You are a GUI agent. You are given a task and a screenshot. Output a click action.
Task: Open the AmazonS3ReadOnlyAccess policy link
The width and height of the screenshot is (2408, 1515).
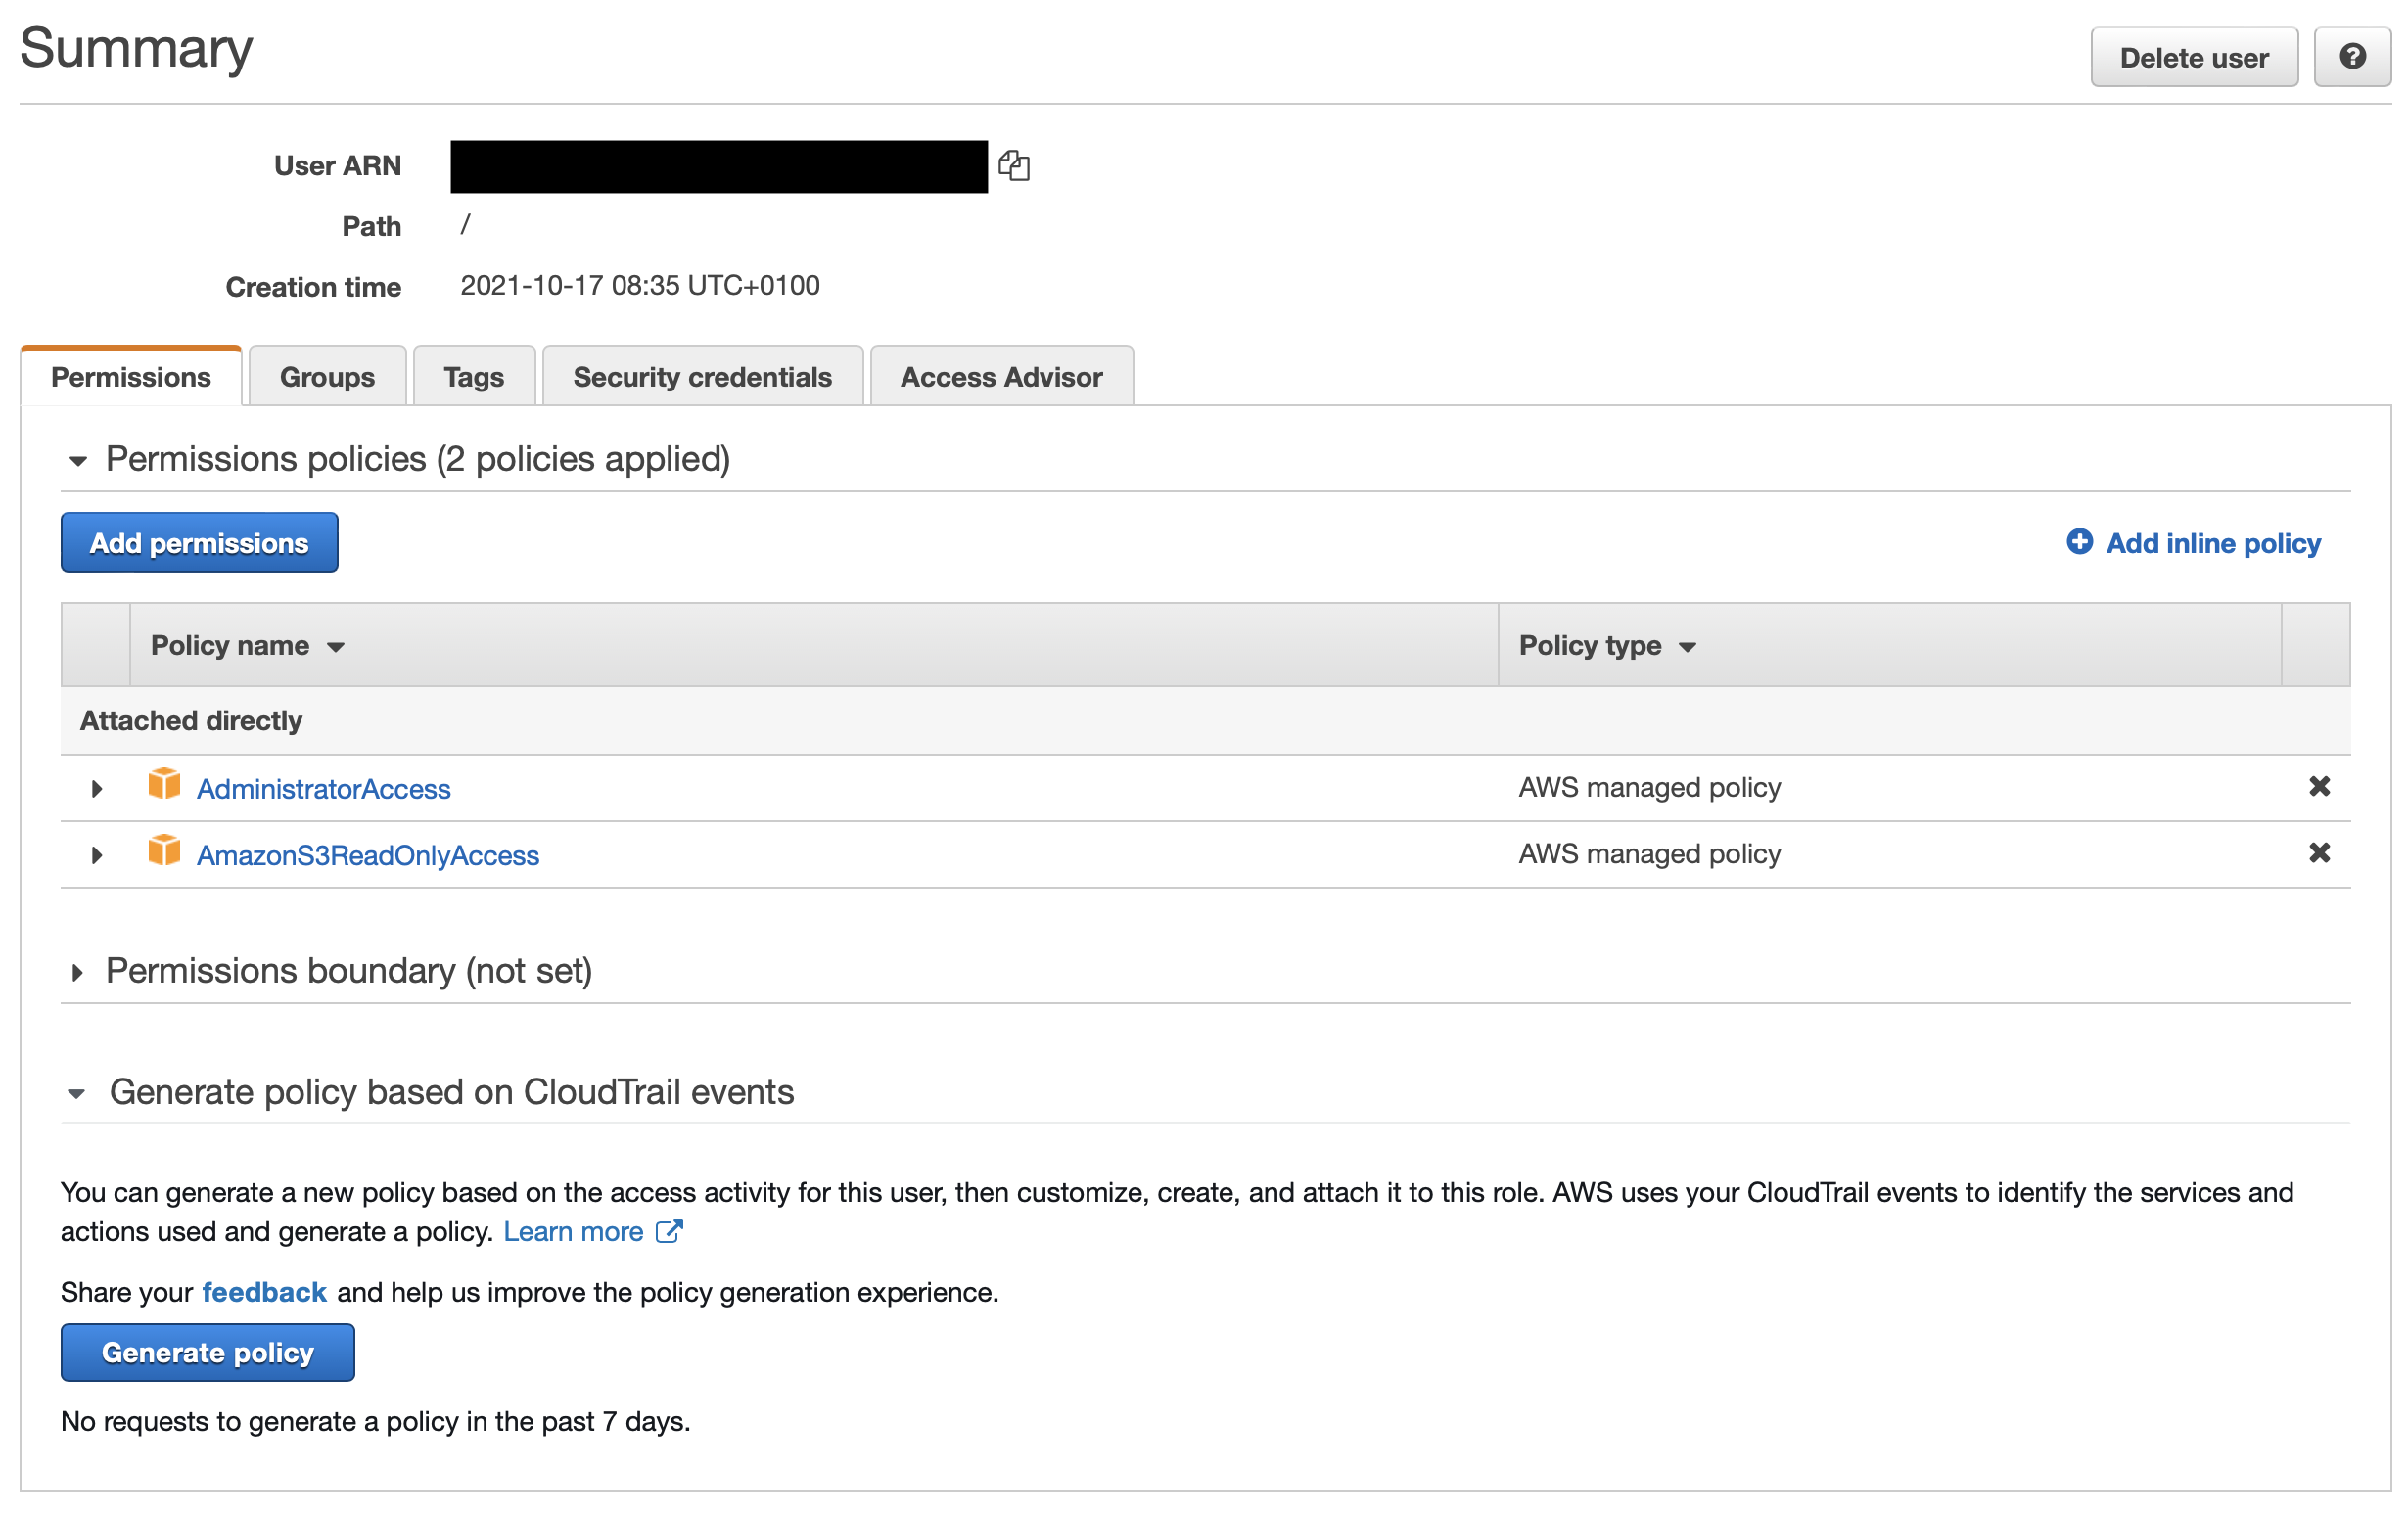[x=368, y=856]
